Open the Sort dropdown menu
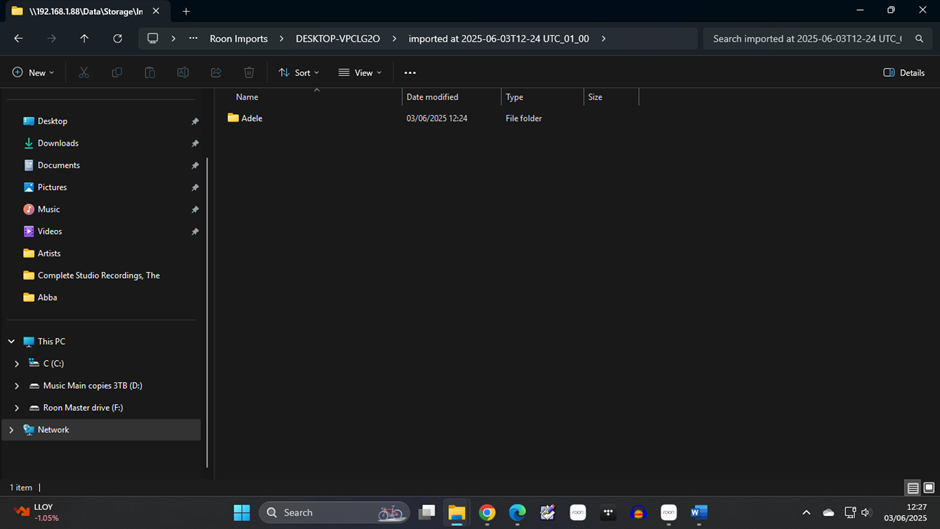 pyautogui.click(x=299, y=73)
